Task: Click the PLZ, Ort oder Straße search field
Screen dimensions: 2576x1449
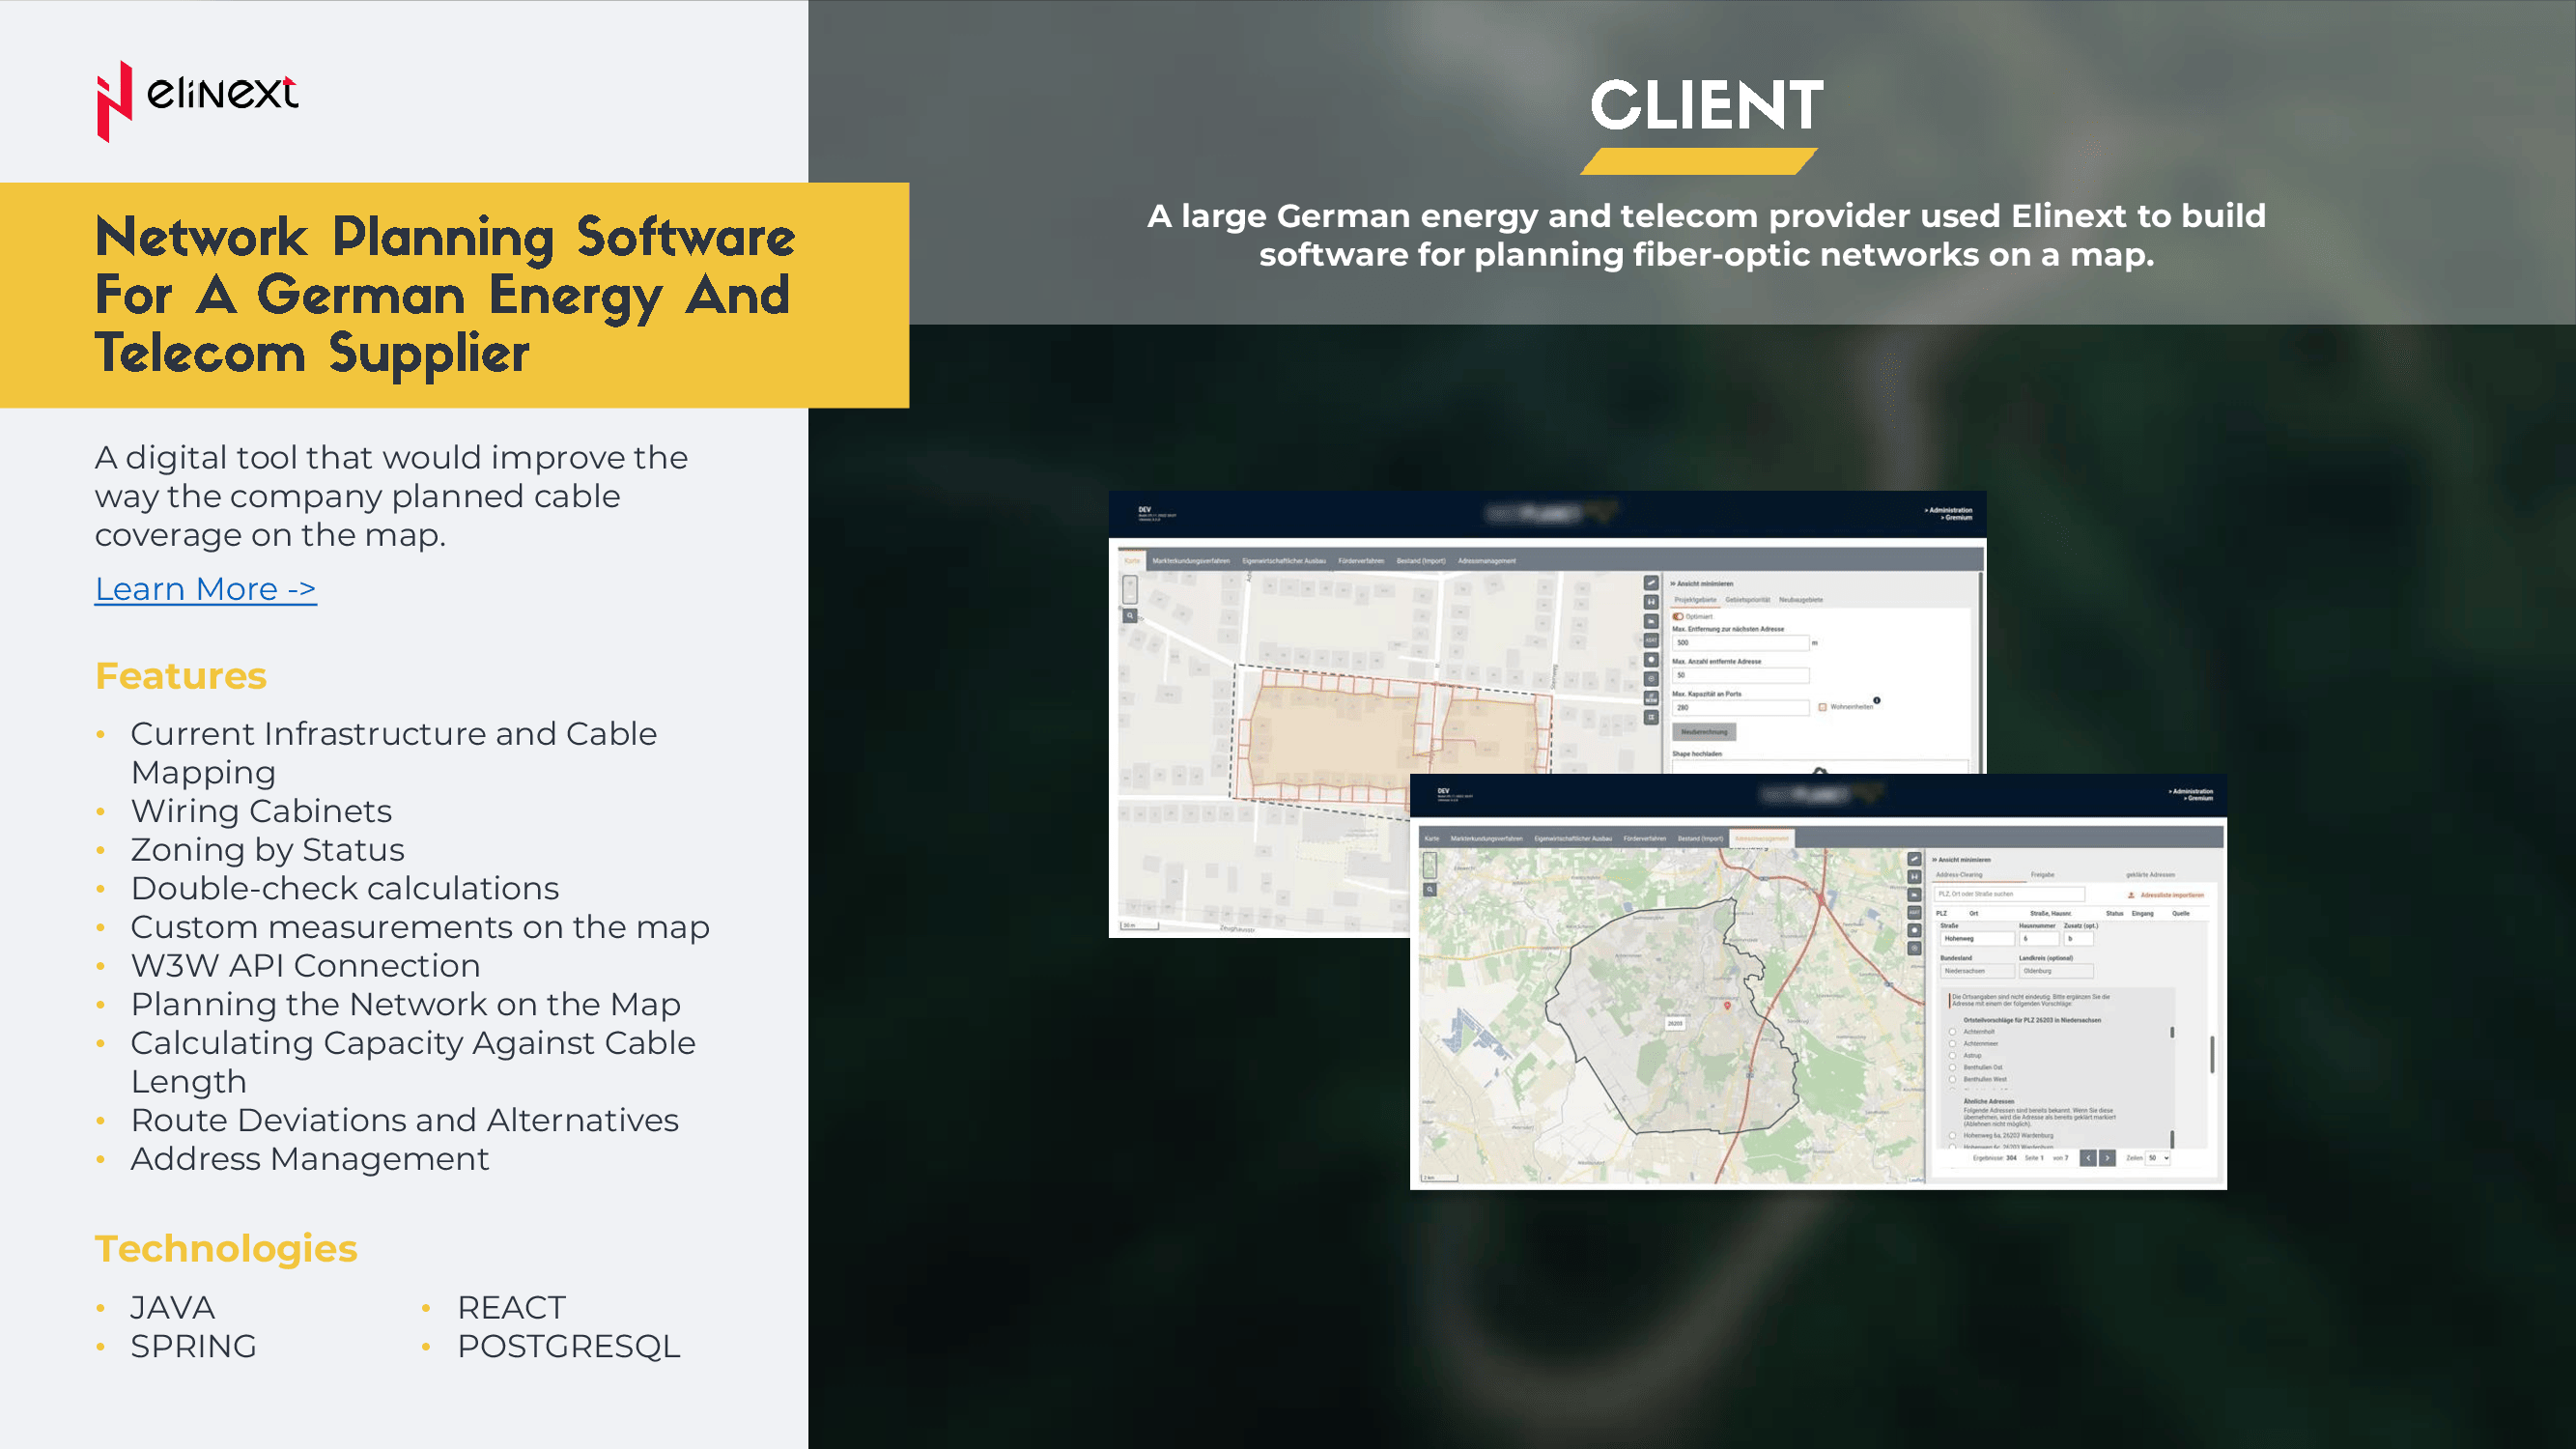Action: (x=2010, y=894)
